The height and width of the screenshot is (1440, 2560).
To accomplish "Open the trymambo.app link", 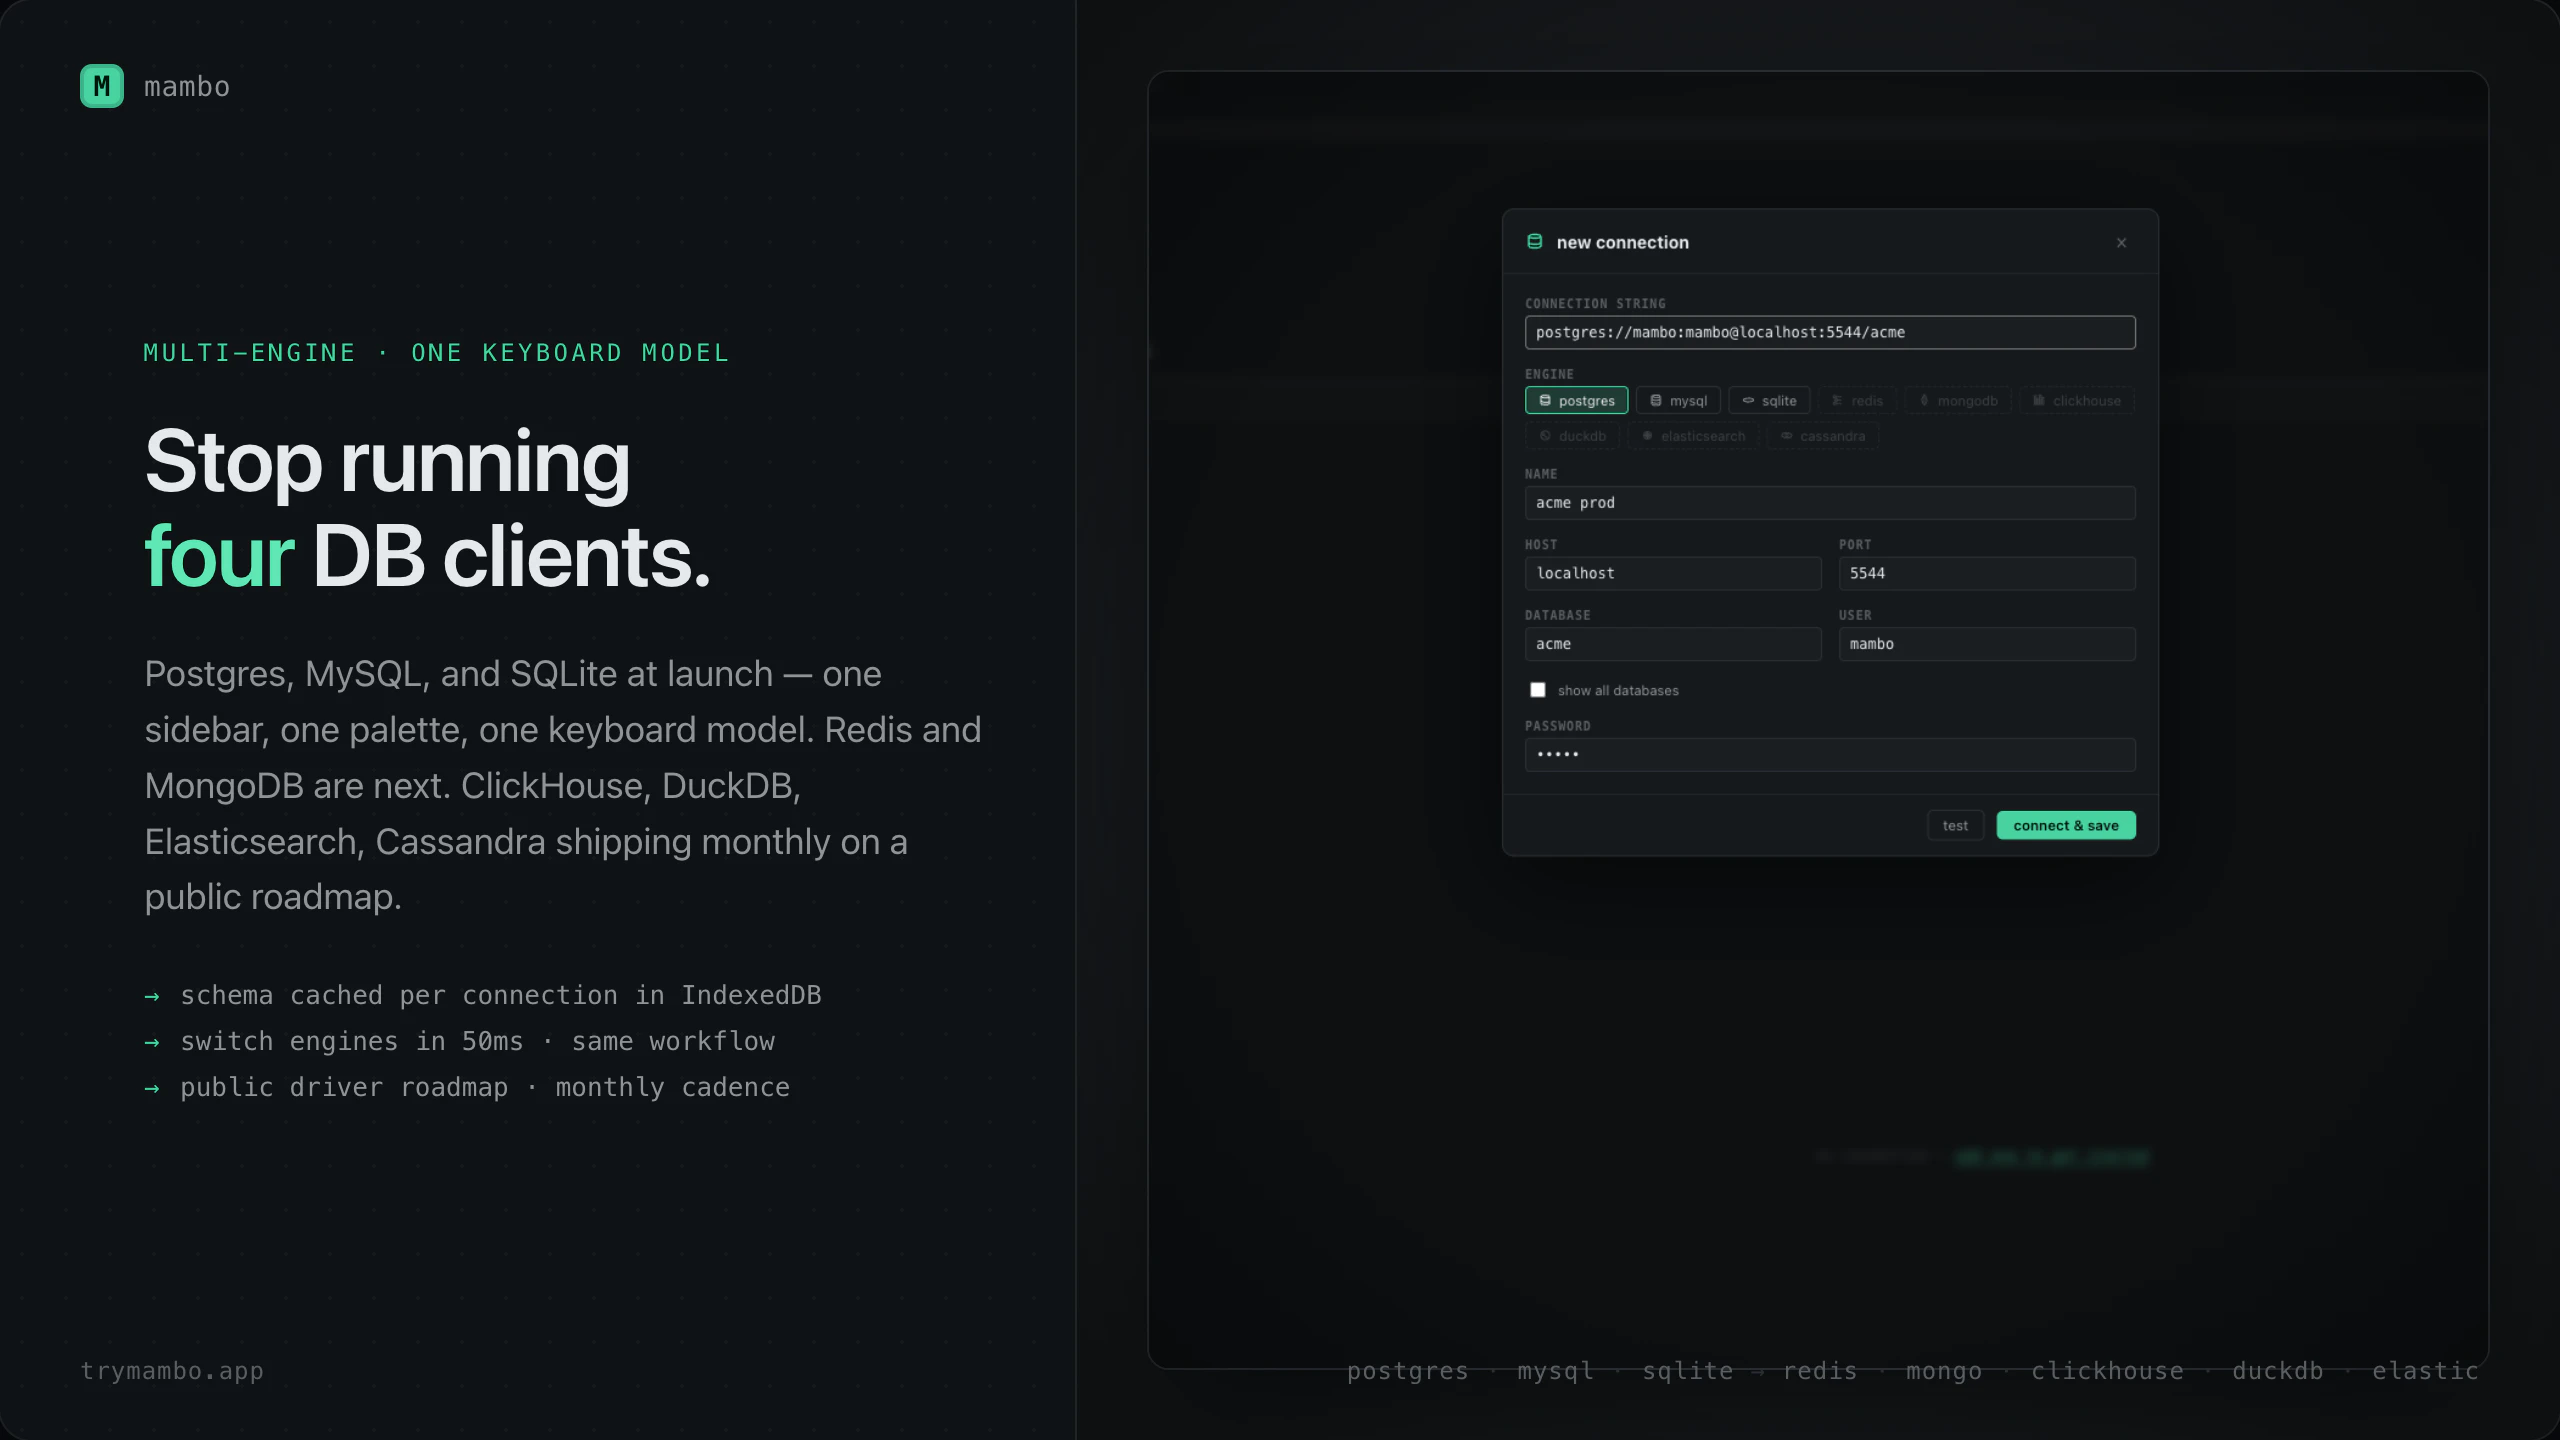I will pos(172,1371).
